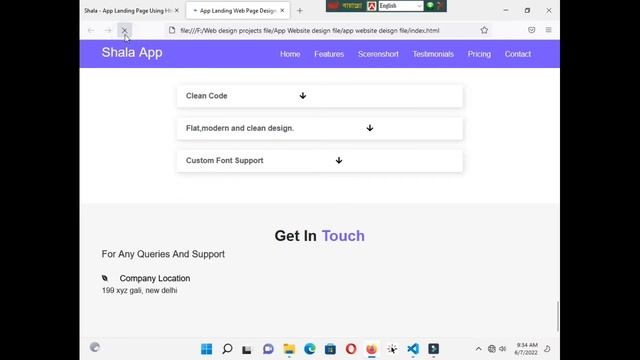640x360 pixels.
Task: Click the weather widget icon on taskbar
Action: [95, 347]
